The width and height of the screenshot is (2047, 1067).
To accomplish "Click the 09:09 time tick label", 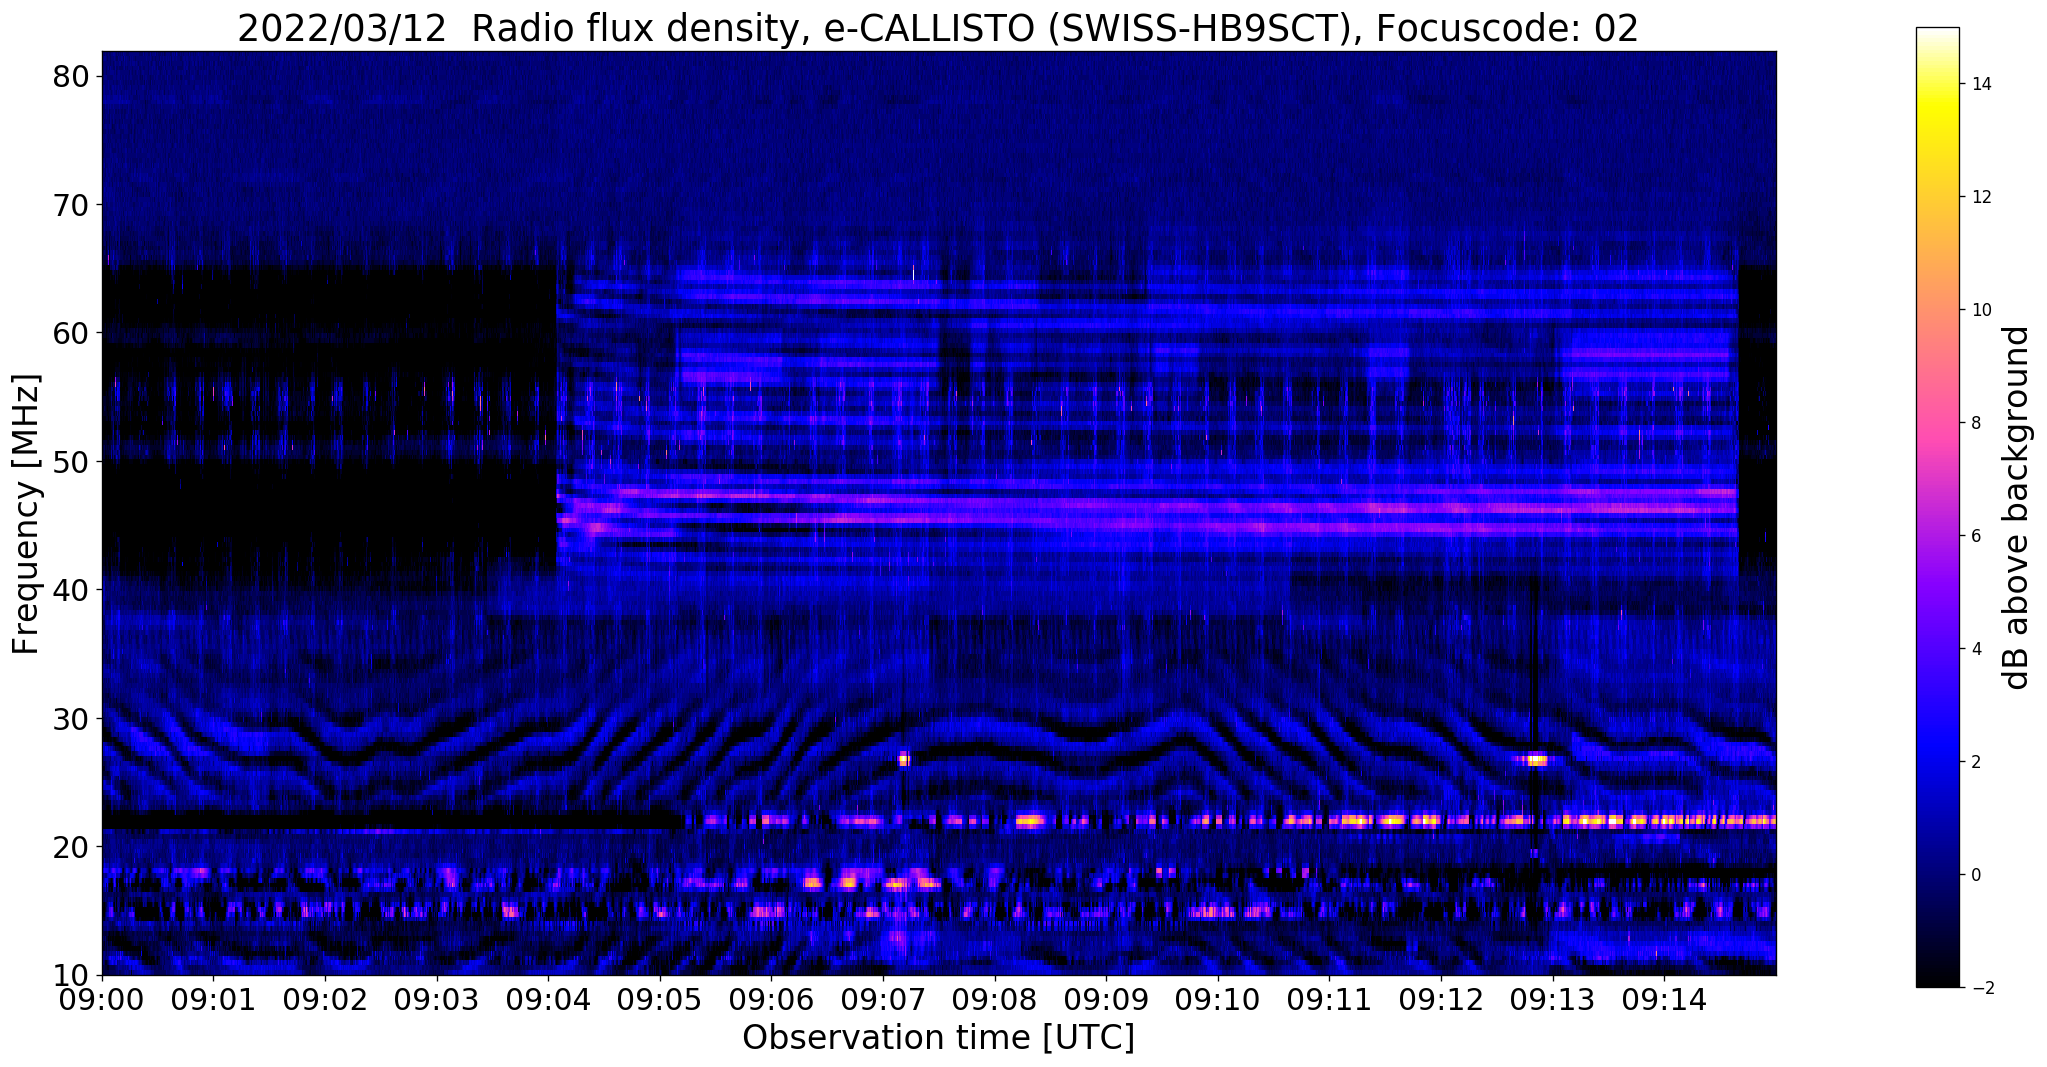I will pyautogui.click(x=1106, y=998).
